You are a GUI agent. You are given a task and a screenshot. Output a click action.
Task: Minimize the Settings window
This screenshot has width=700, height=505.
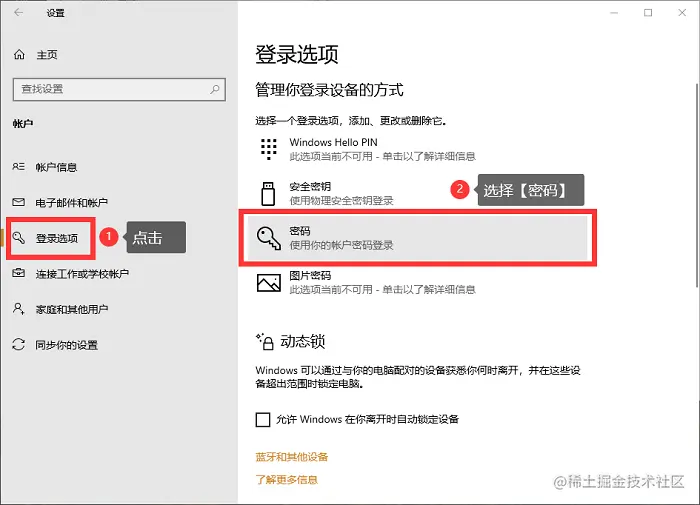click(614, 13)
